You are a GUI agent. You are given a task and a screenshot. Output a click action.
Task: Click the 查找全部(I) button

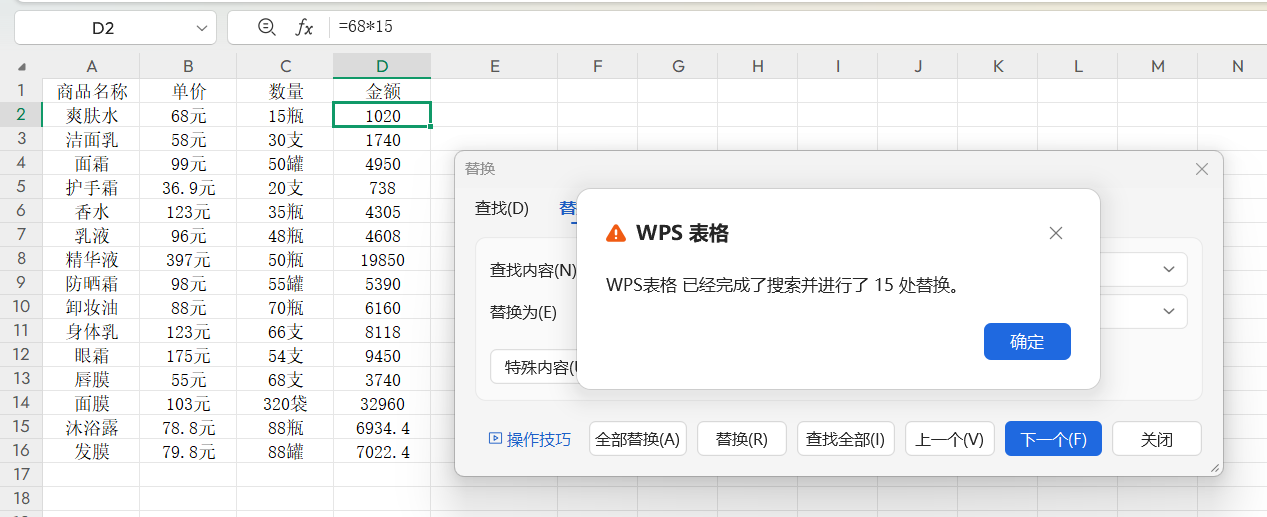tap(845, 439)
